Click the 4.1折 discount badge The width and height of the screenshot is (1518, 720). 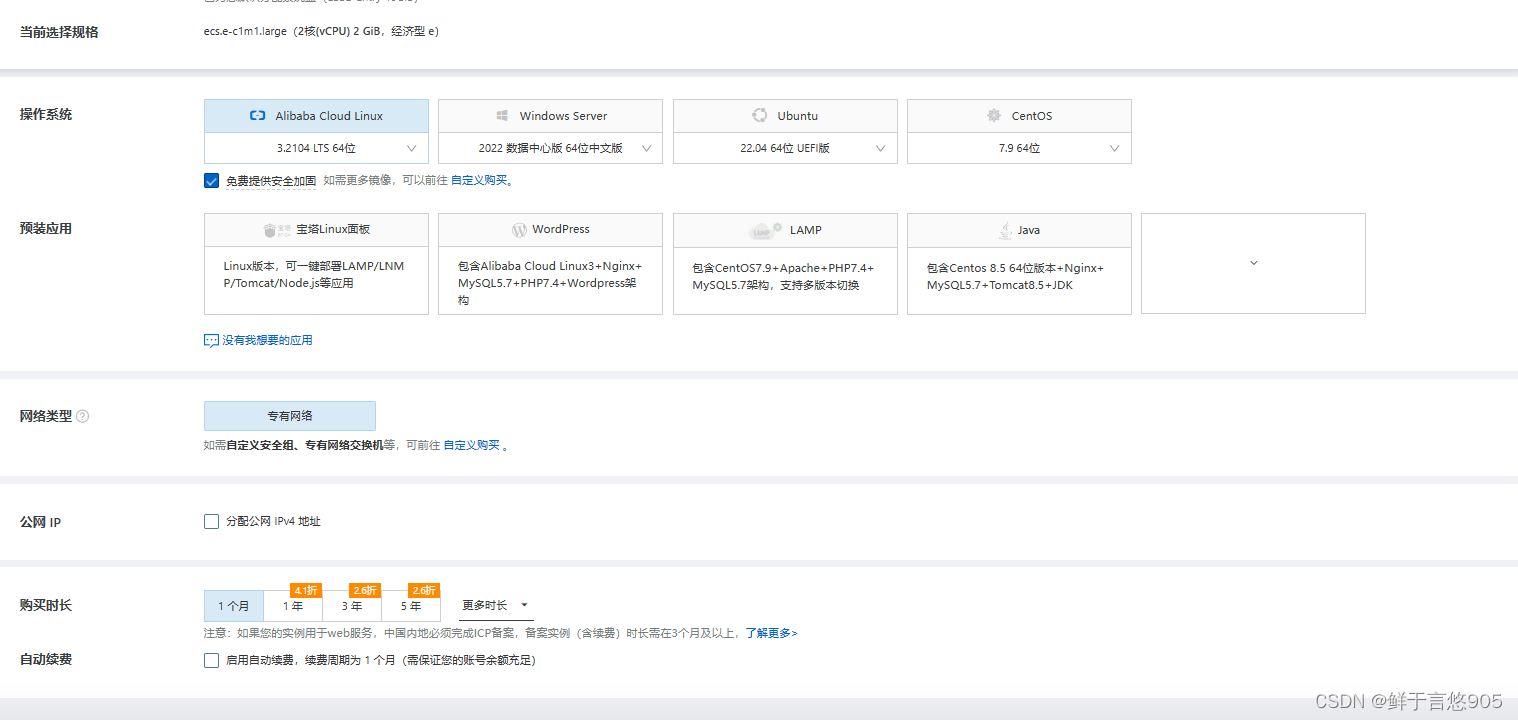click(305, 591)
